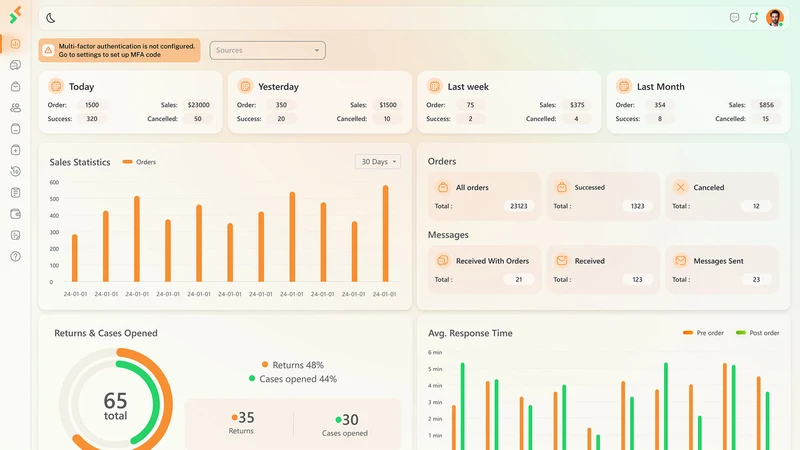This screenshot has height=450, width=800.
Task: Open the Received With Orders card
Action: click(x=484, y=270)
